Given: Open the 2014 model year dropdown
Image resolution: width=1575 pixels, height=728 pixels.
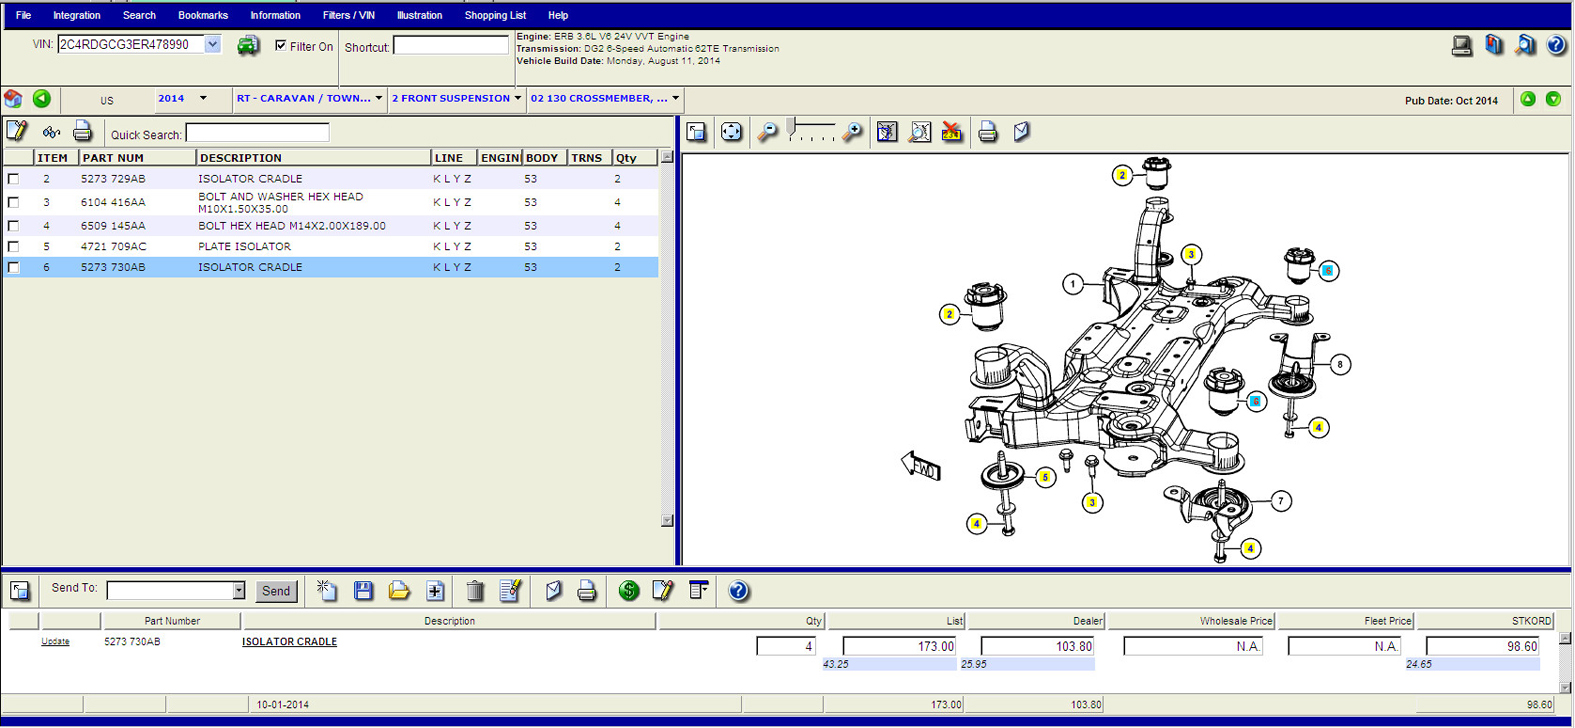Looking at the screenshot, I should tap(202, 98).
